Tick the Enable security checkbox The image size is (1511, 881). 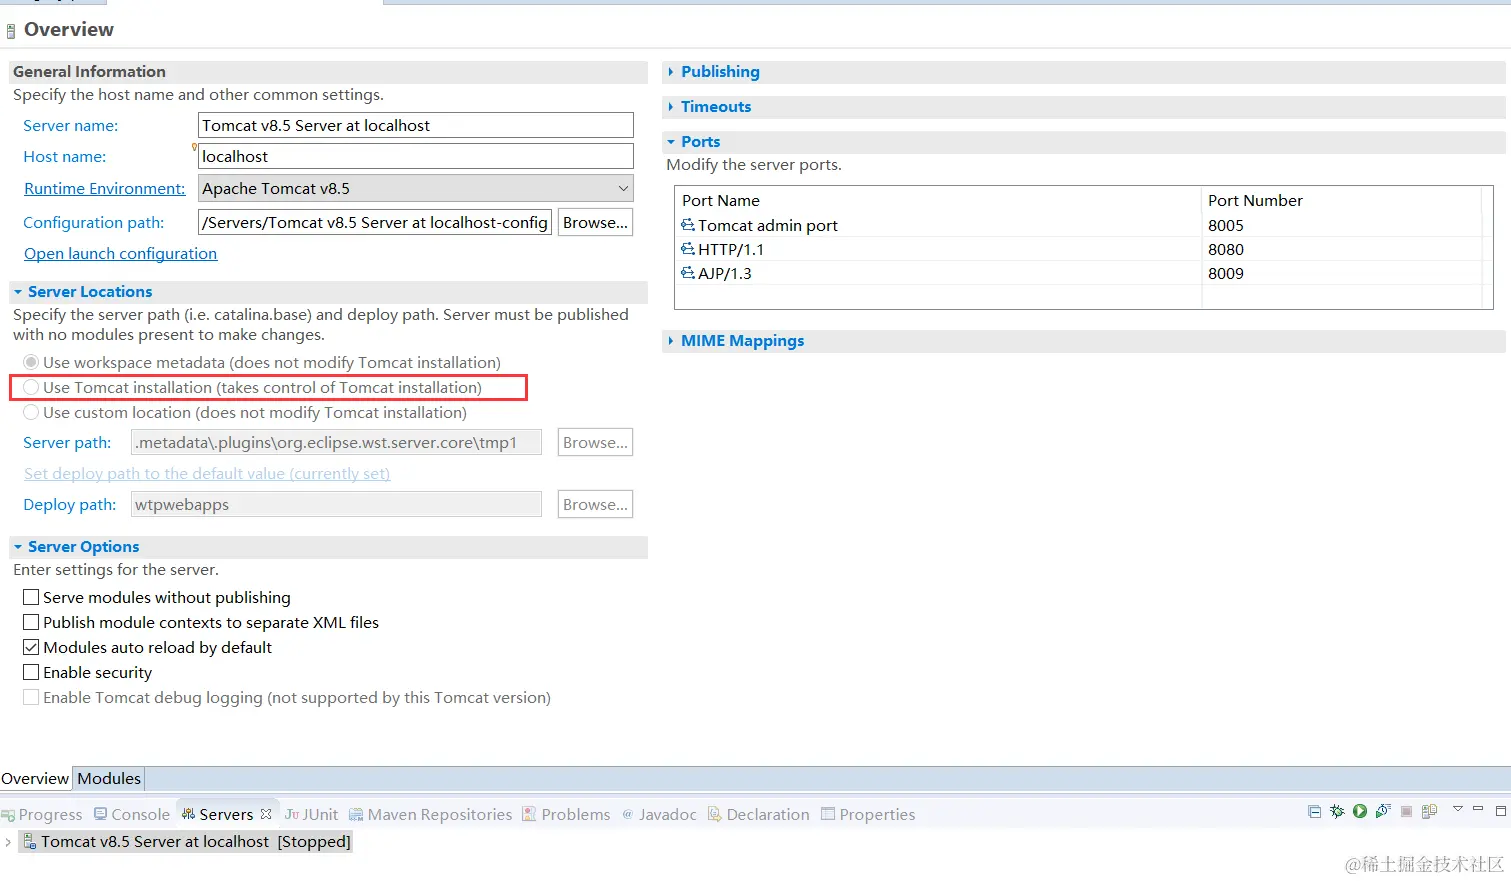click(31, 672)
